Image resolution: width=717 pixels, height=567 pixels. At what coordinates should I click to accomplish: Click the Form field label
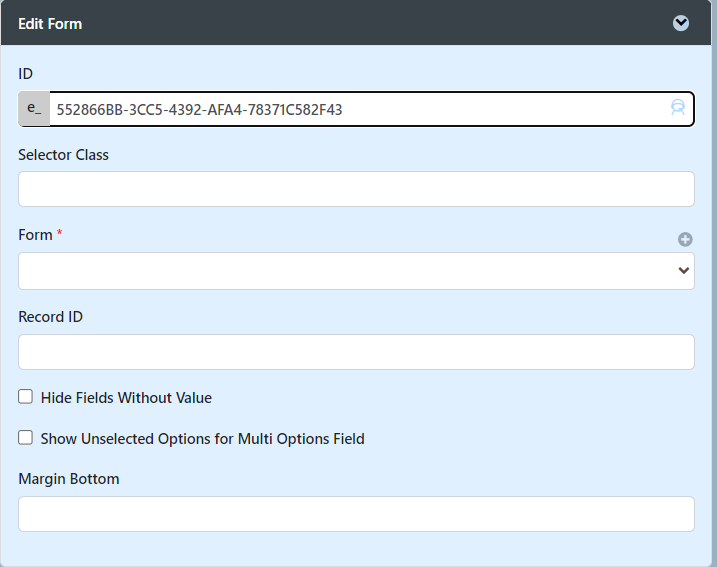point(35,235)
